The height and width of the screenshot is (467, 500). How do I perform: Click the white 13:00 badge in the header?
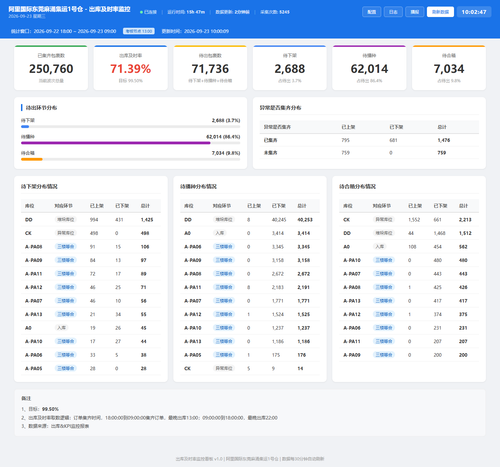click(x=139, y=31)
